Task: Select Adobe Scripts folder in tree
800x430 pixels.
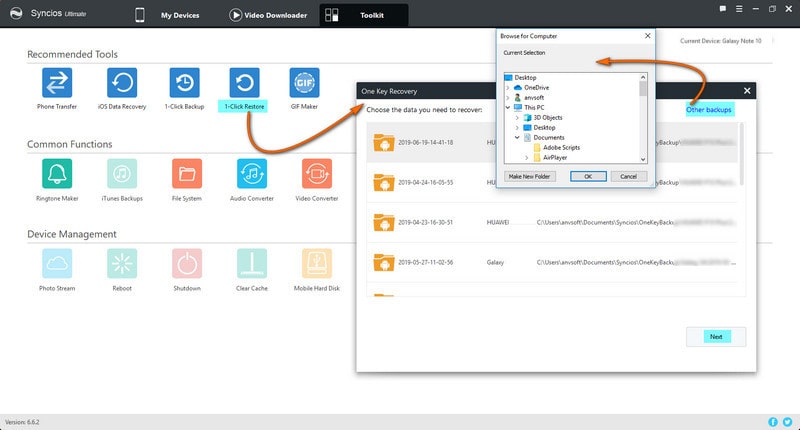Action: pyautogui.click(x=561, y=147)
